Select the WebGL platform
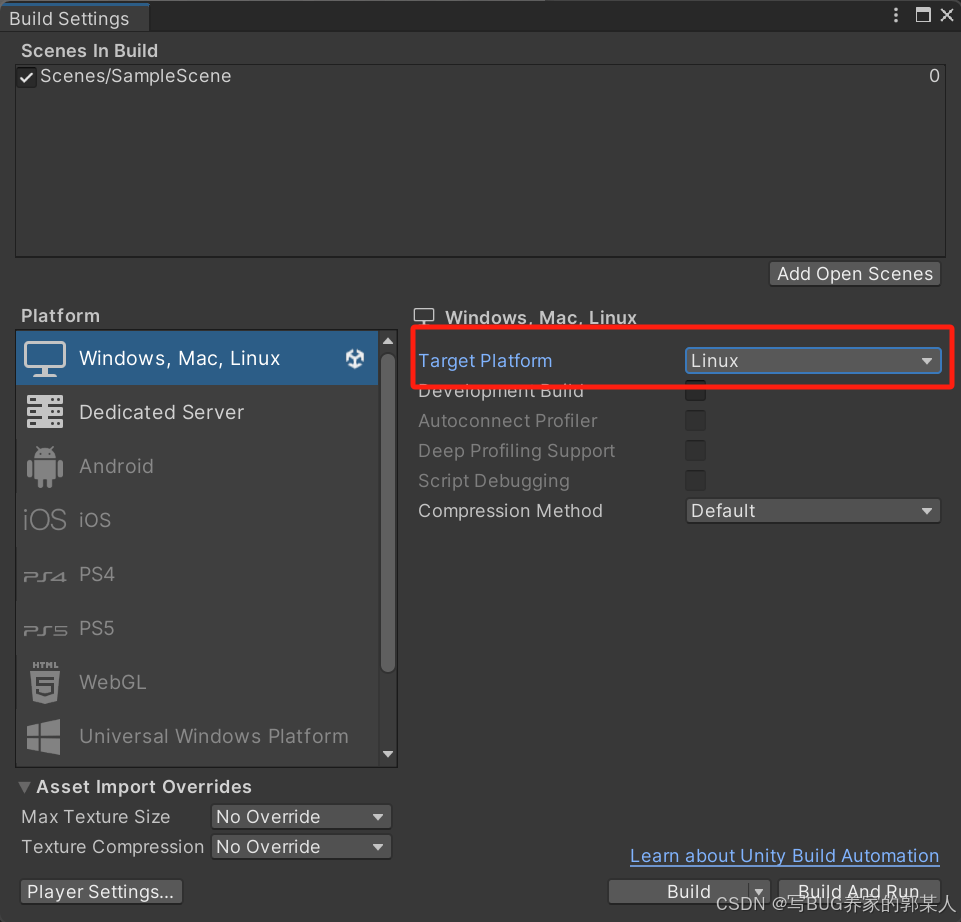Image resolution: width=961 pixels, height=922 pixels. (197, 682)
